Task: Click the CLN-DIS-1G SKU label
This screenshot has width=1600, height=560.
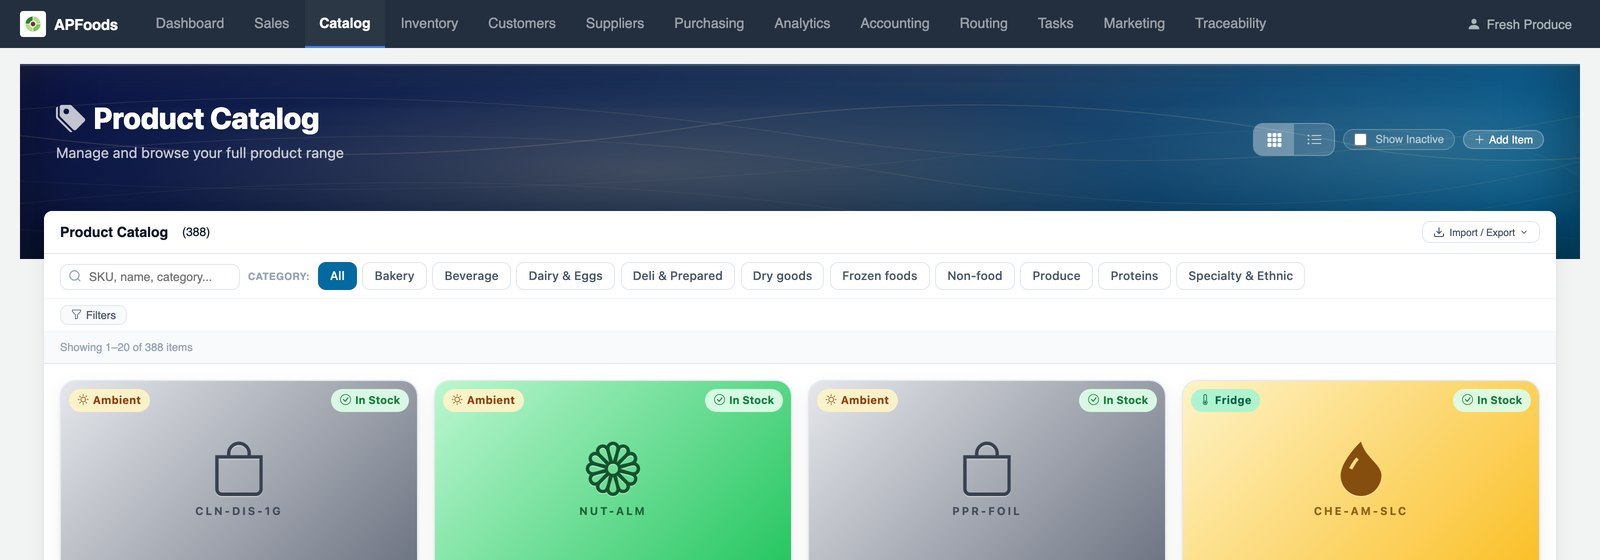Action: point(239,511)
